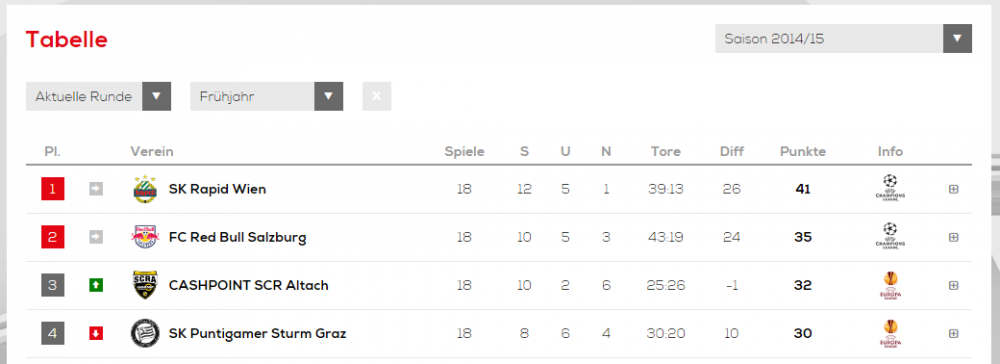Click the SK Rapid Wien club crest
This screenshot has width=1000, height=364.
tap(145, 189)
